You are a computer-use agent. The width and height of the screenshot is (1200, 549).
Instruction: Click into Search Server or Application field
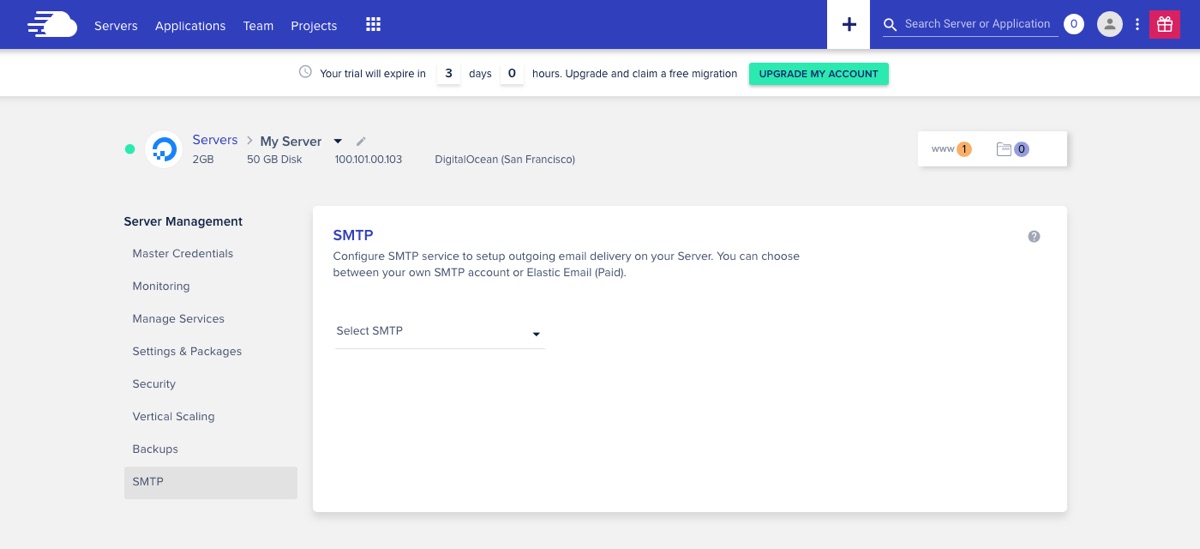click(x=978, y=24)
